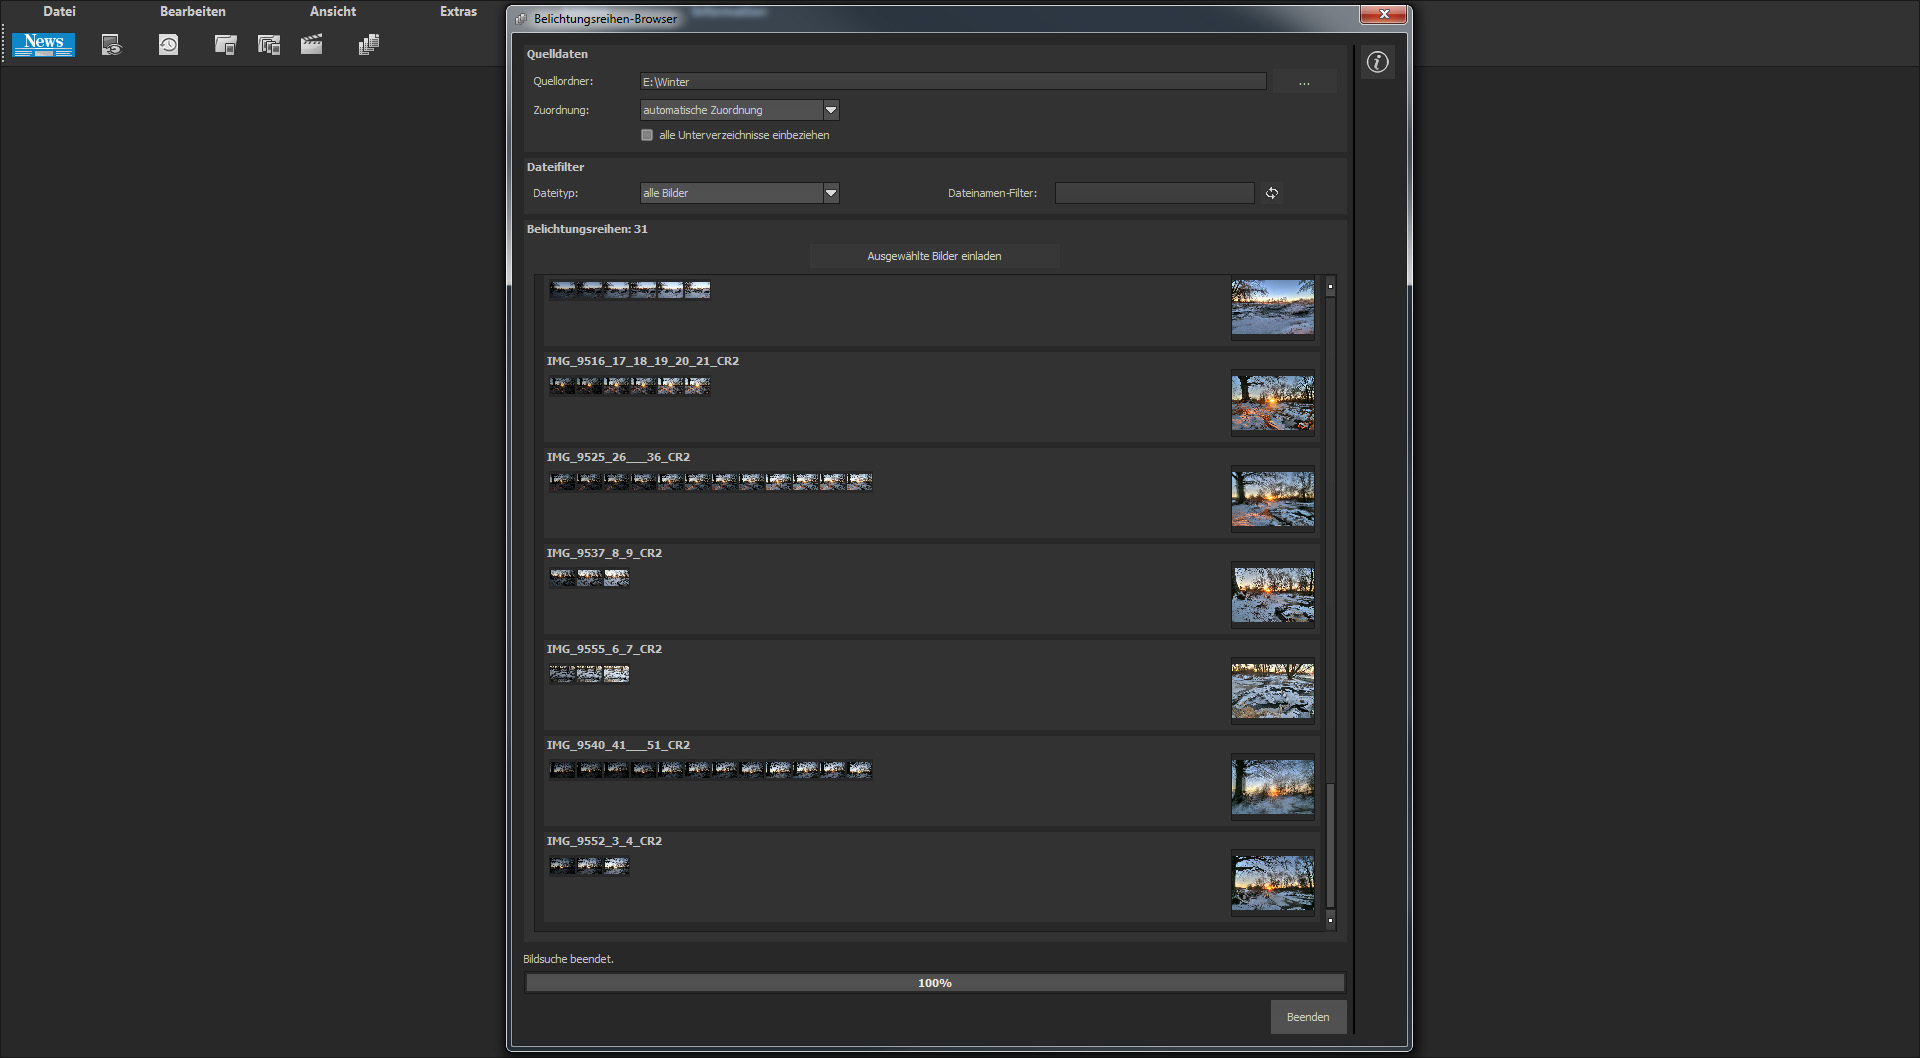Click the load exposure series icon
The image size is (1920, 1058).
[x=268, y=45]
